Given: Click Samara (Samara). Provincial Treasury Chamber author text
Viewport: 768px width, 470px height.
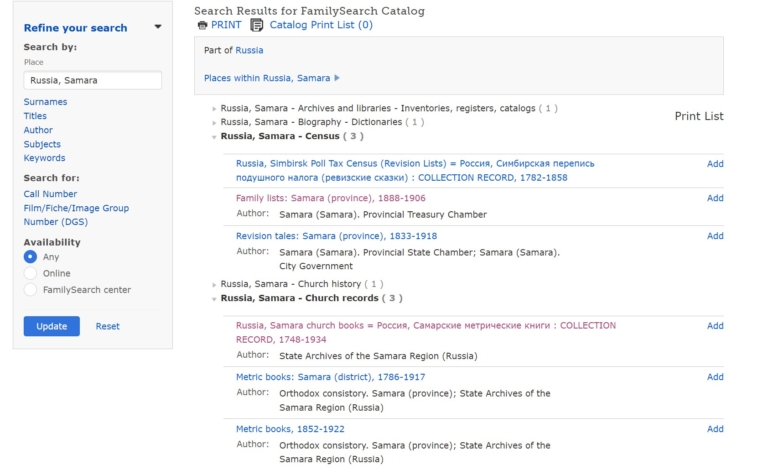Looking at the screenshot, I should coord(383,214).
